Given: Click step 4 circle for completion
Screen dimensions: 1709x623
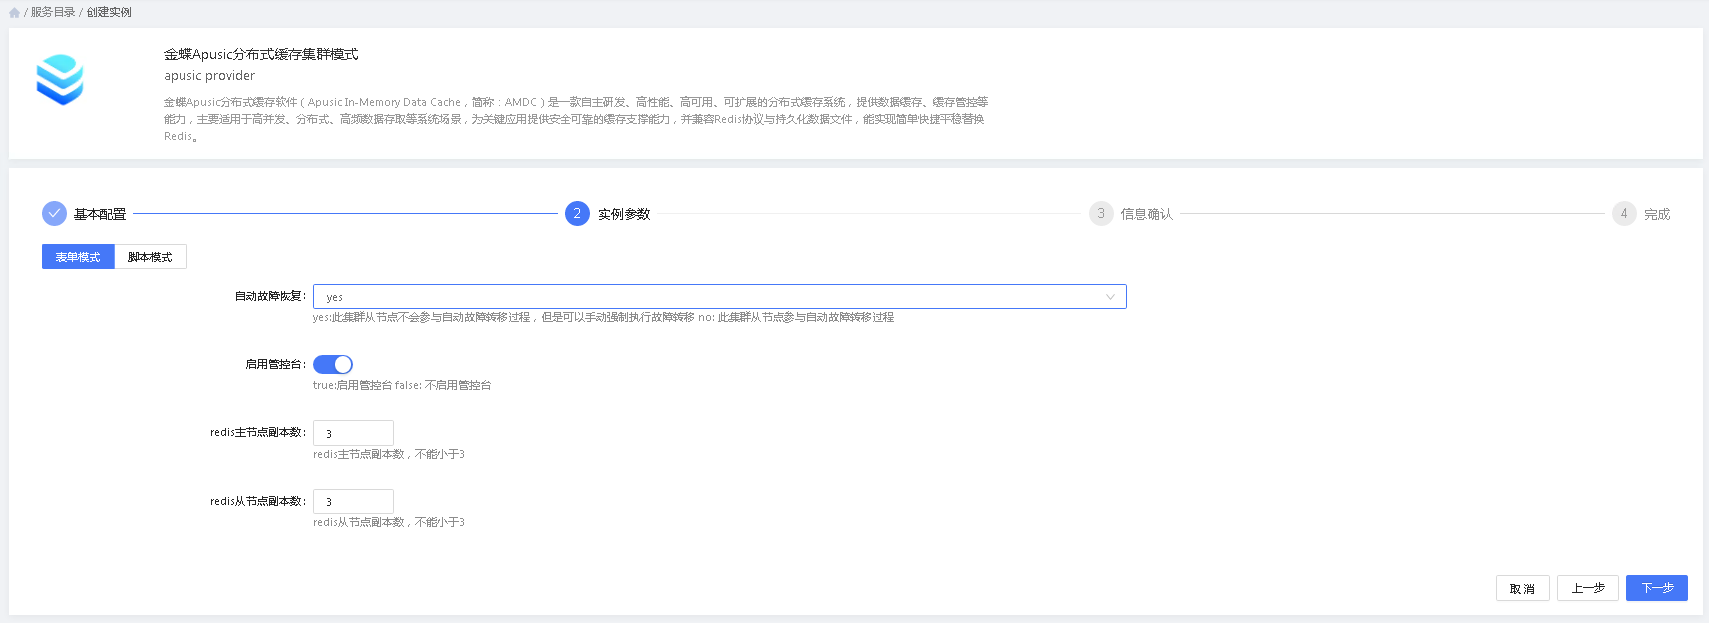Looking at the screenshot, I should point(1624,214).
